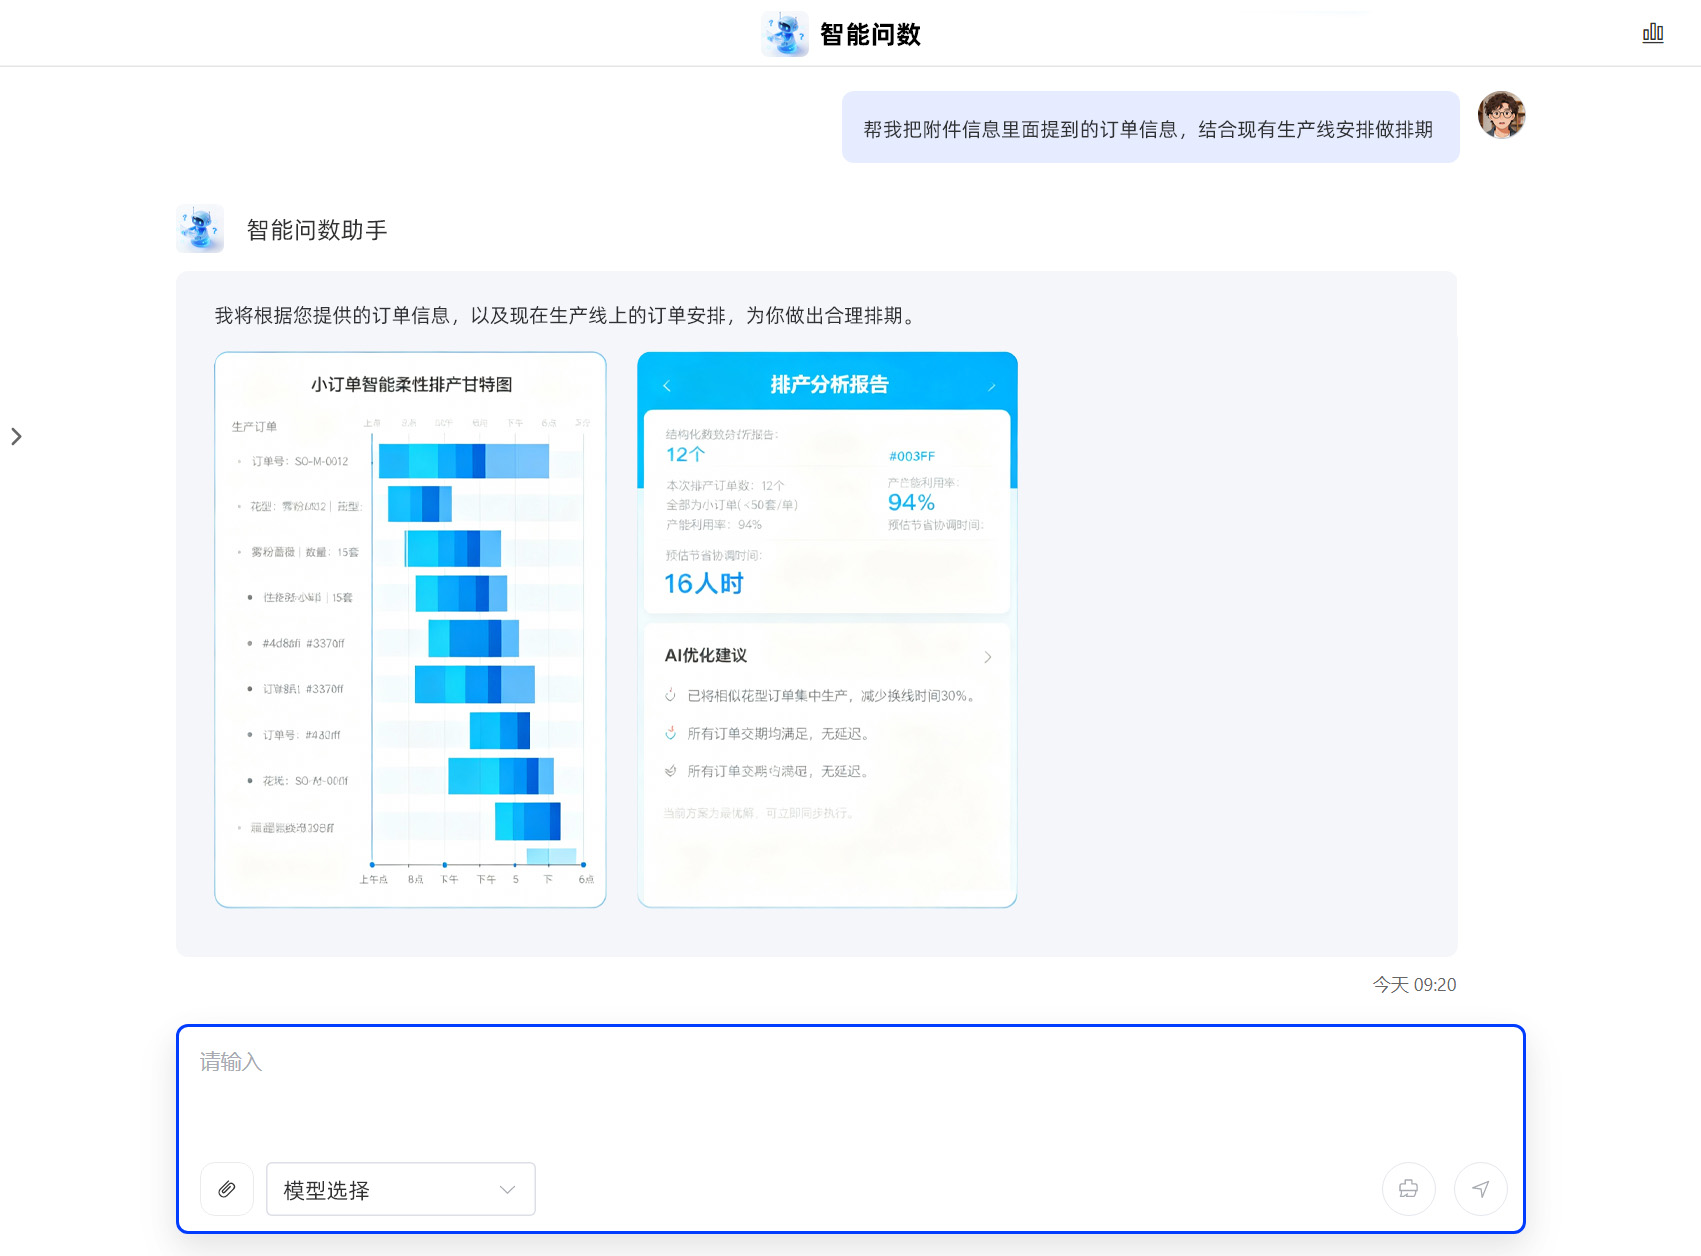Click the 94% utilization figure in report

tap(911, 503)
